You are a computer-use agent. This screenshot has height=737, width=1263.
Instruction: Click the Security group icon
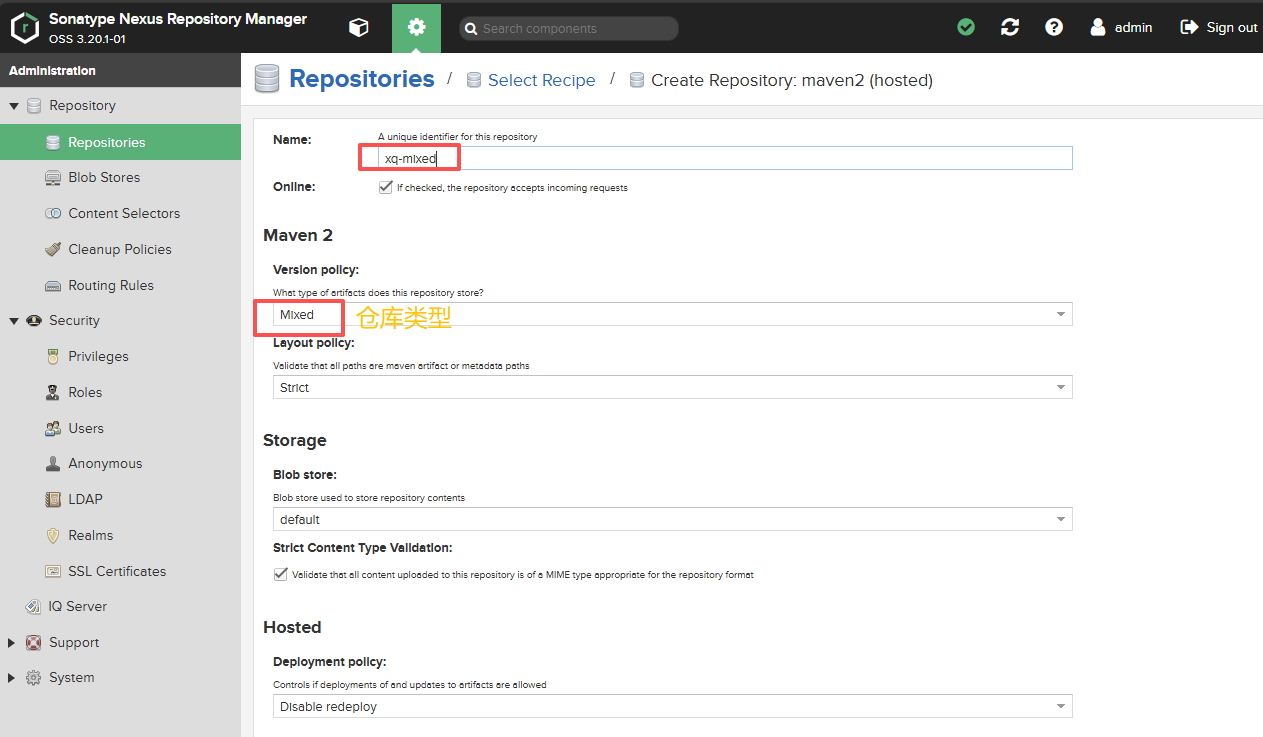point(33,320)
